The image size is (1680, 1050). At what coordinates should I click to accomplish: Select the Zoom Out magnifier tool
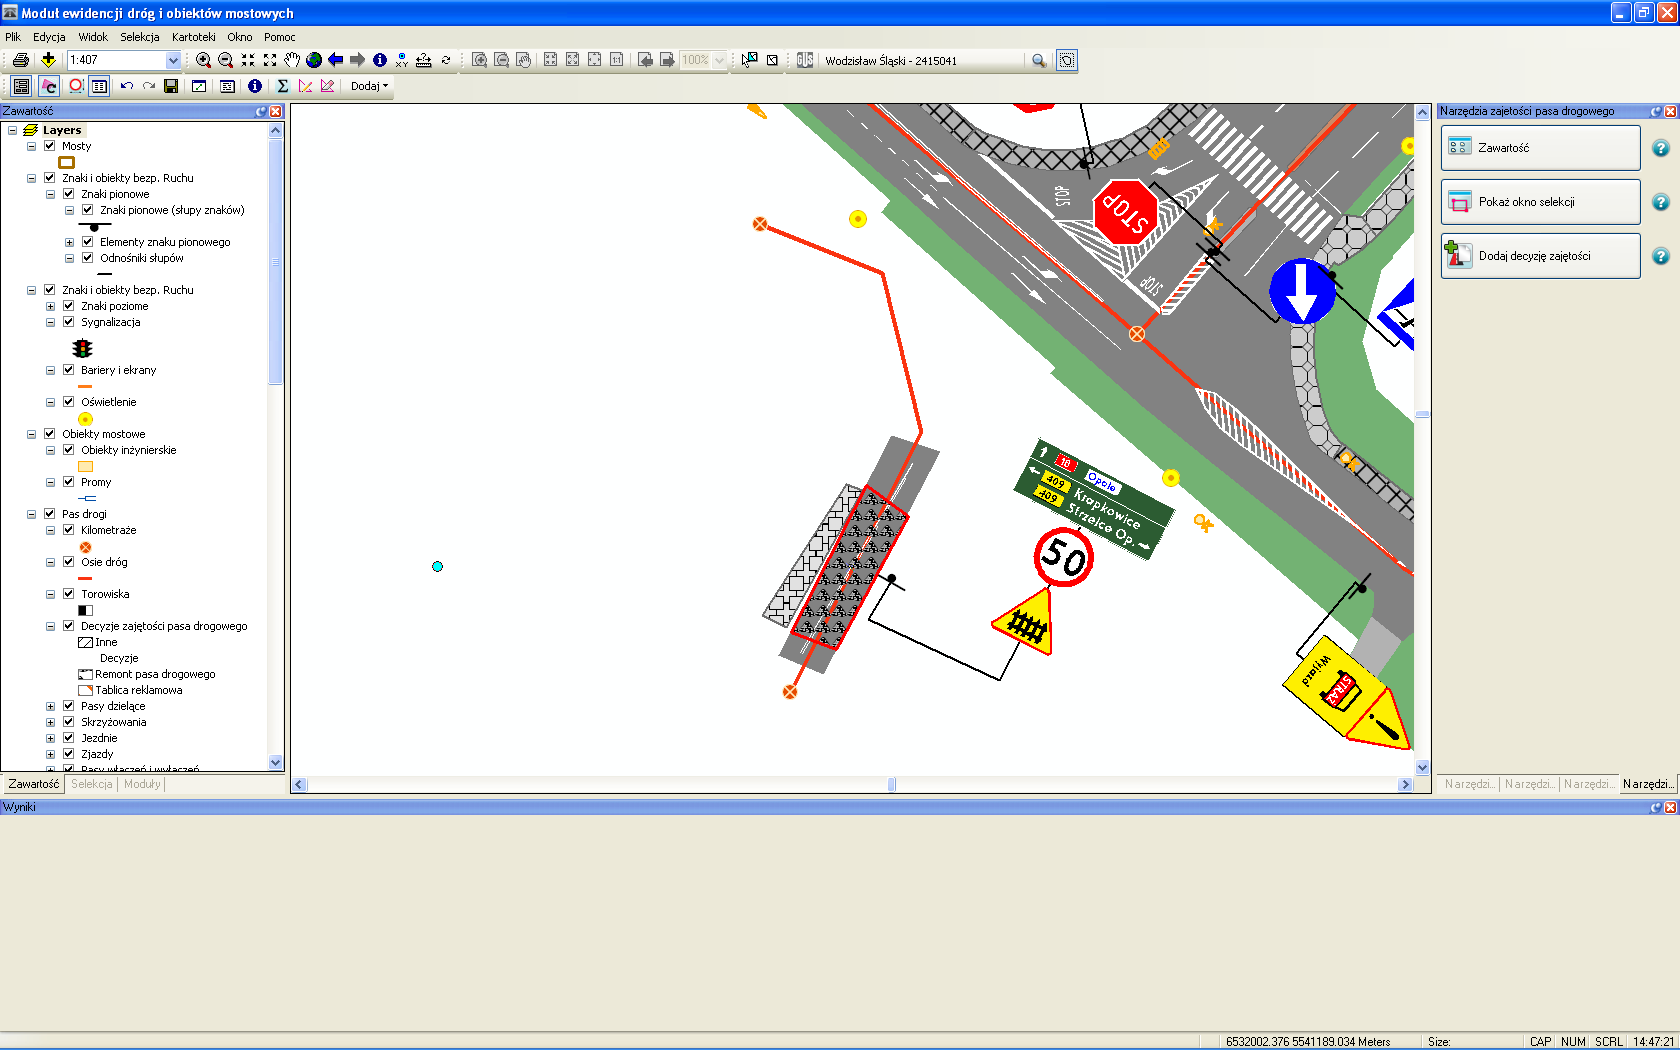(x=225, y=60)
